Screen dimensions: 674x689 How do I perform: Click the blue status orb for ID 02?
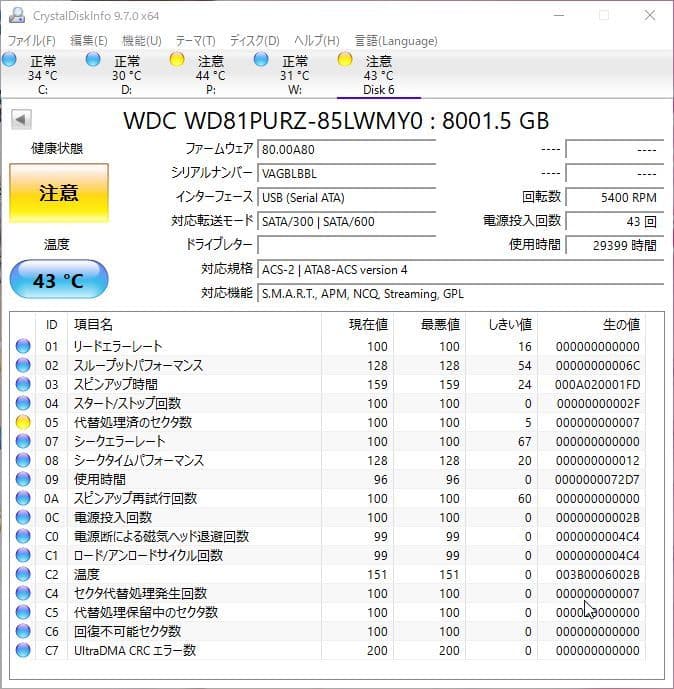(x=23, y=365)
